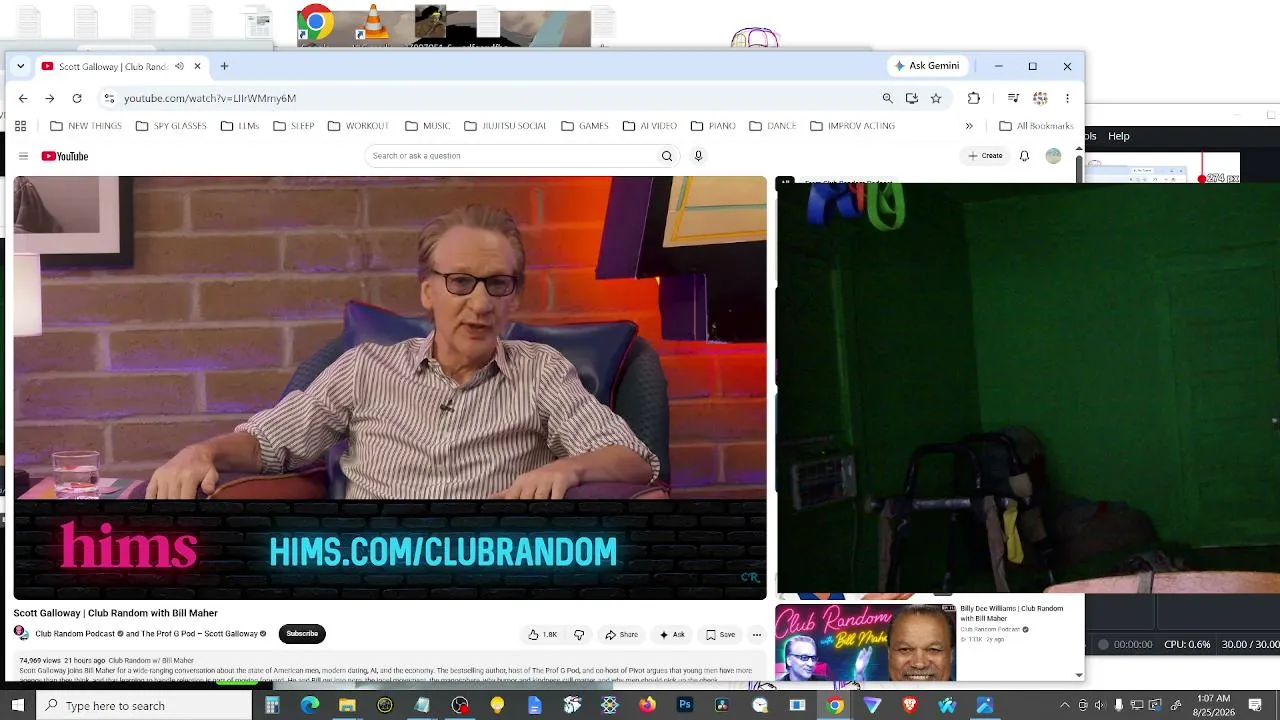Open more actions for the video

pos(757,634)
